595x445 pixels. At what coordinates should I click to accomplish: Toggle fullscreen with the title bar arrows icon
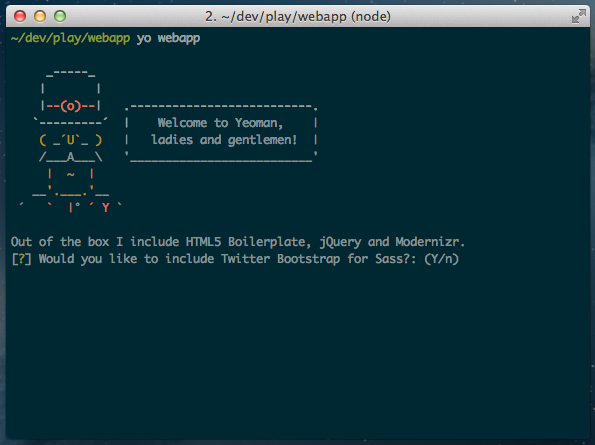[579, 17]
